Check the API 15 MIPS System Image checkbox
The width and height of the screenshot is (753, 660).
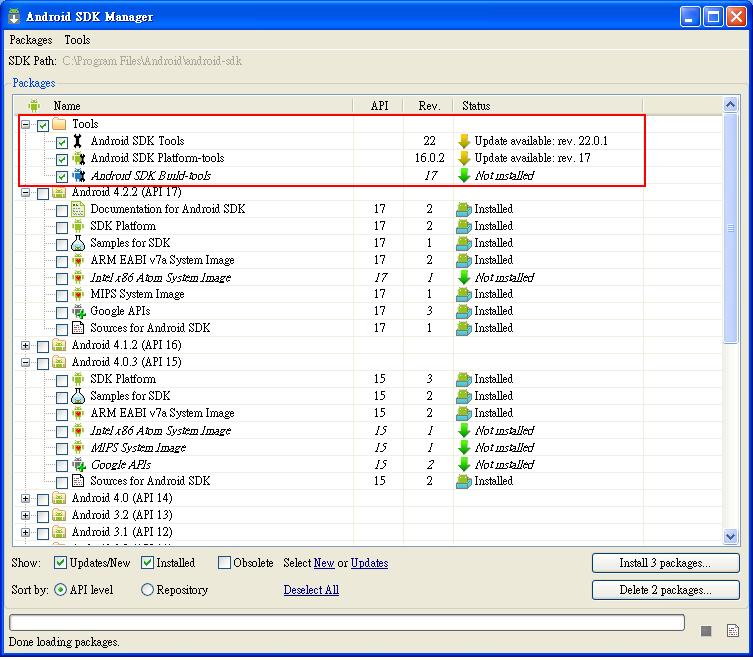pyautogui.click(x=61, y=449)
